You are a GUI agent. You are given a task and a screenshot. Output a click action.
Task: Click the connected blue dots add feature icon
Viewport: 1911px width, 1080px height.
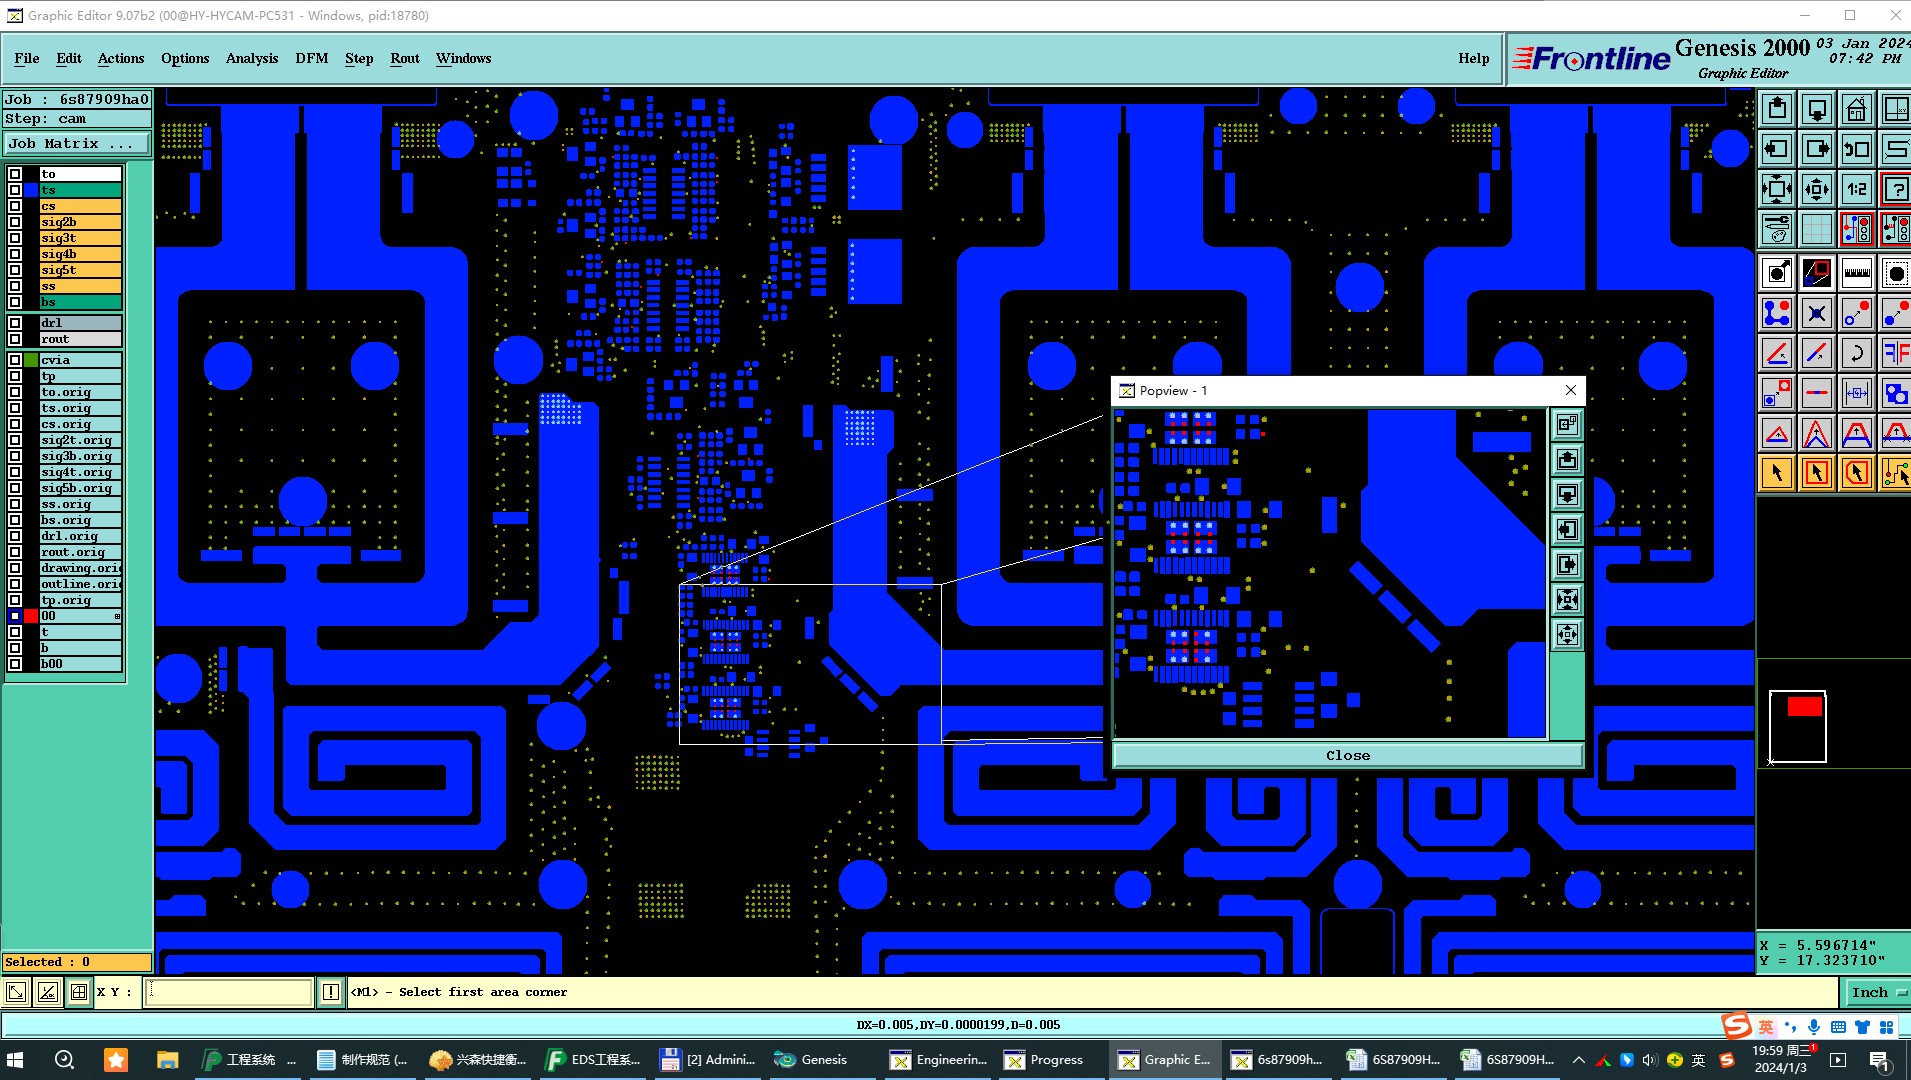pyautogui.click(x=1777, y=313)
